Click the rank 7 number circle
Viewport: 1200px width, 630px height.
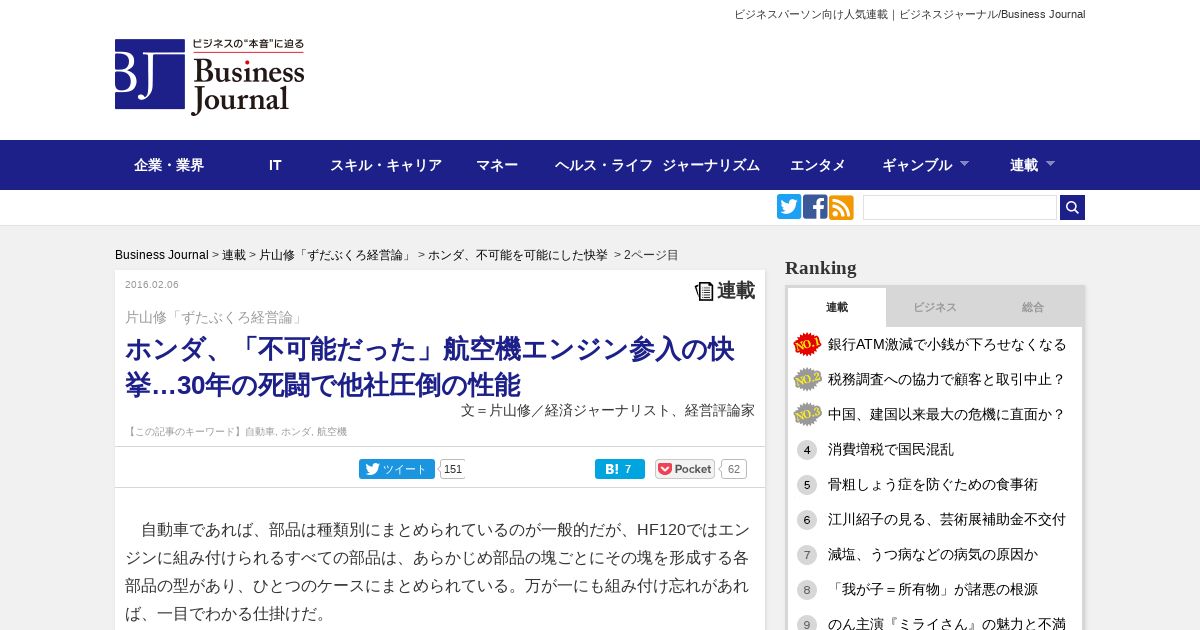click(x=807, y=555)
